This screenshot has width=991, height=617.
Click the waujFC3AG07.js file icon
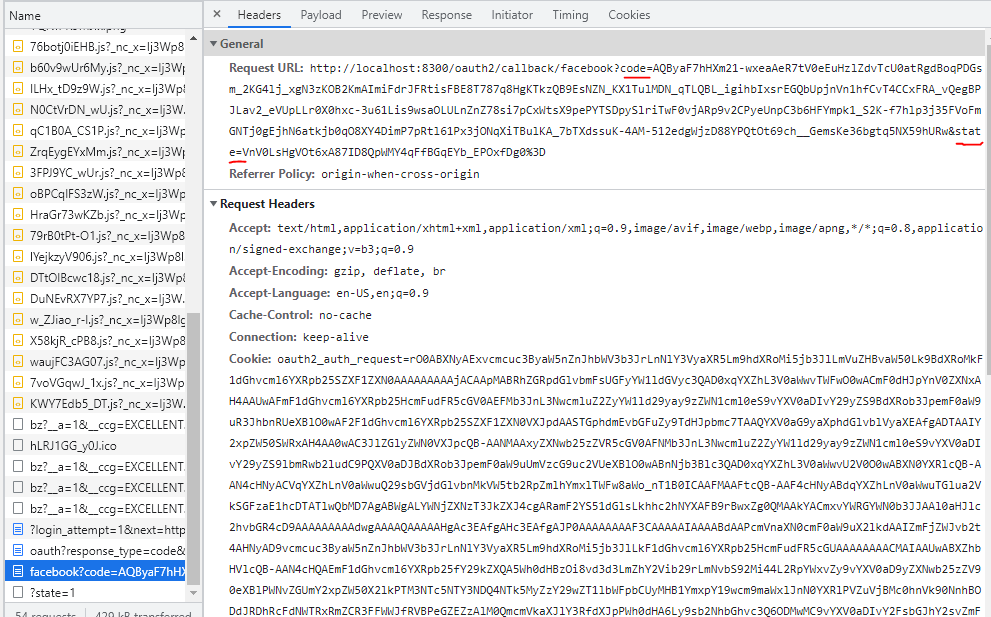(x=18, y=362)
